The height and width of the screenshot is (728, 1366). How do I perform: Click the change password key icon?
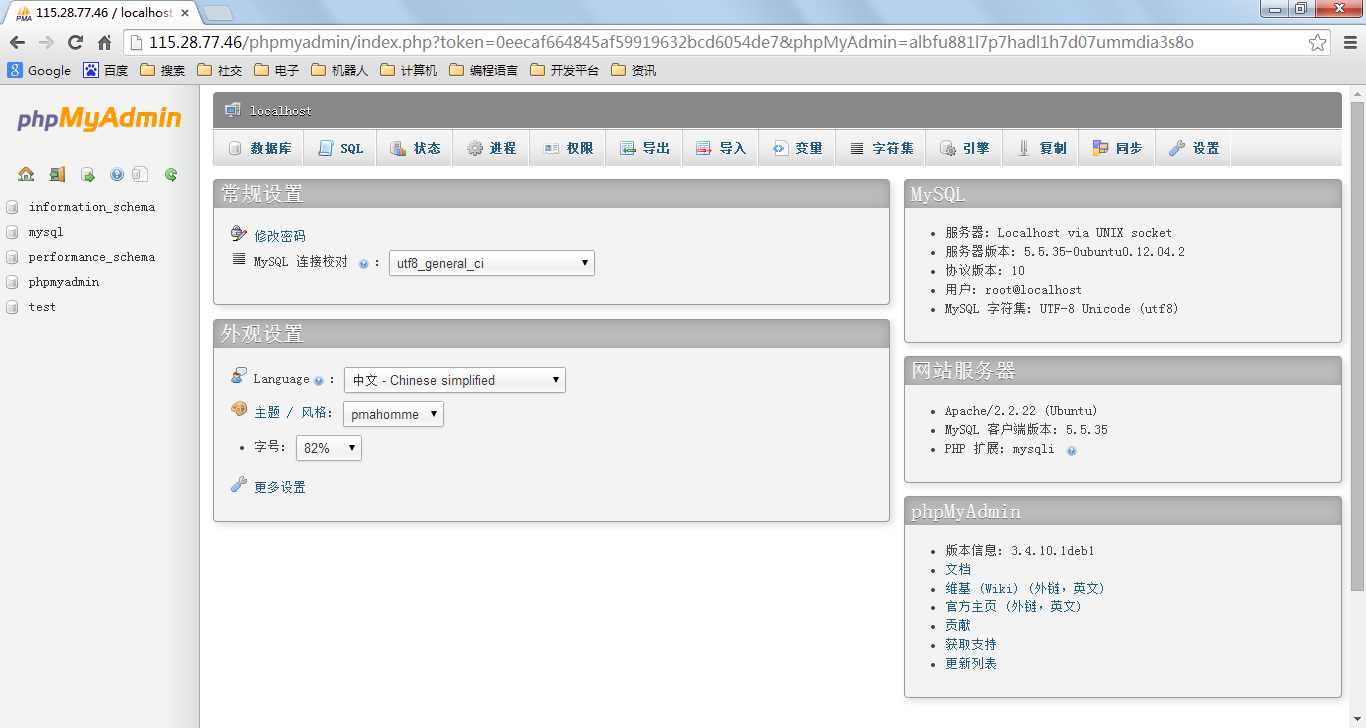point(238,234)
